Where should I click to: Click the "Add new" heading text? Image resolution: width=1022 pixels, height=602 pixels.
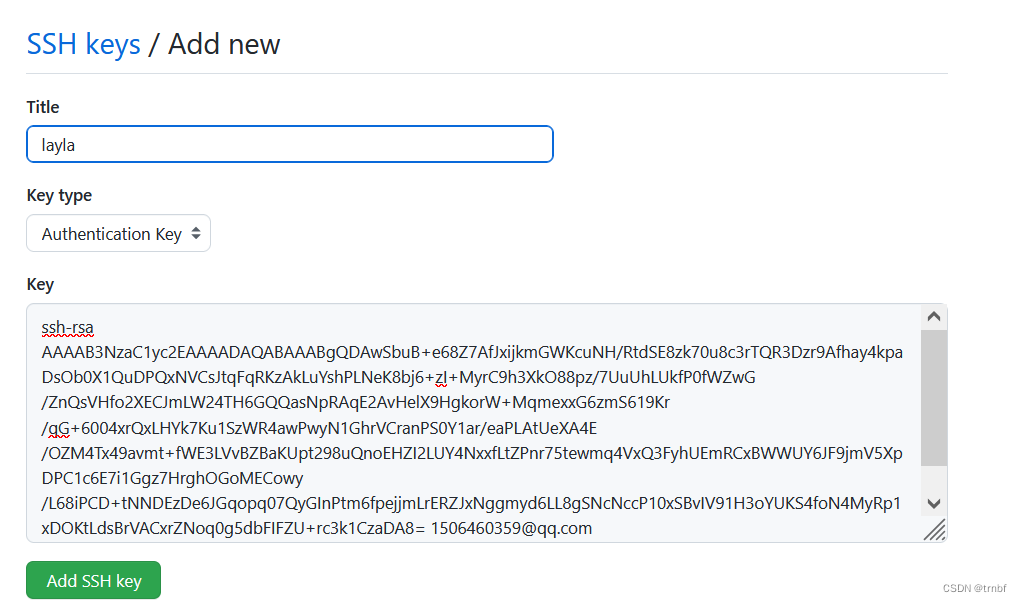(x=224, y=44)
